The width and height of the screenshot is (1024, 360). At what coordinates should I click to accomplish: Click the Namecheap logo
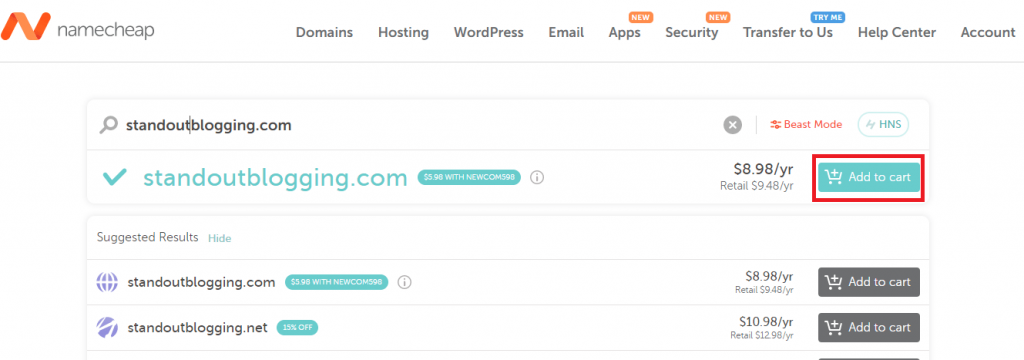(x=77, y=27)
